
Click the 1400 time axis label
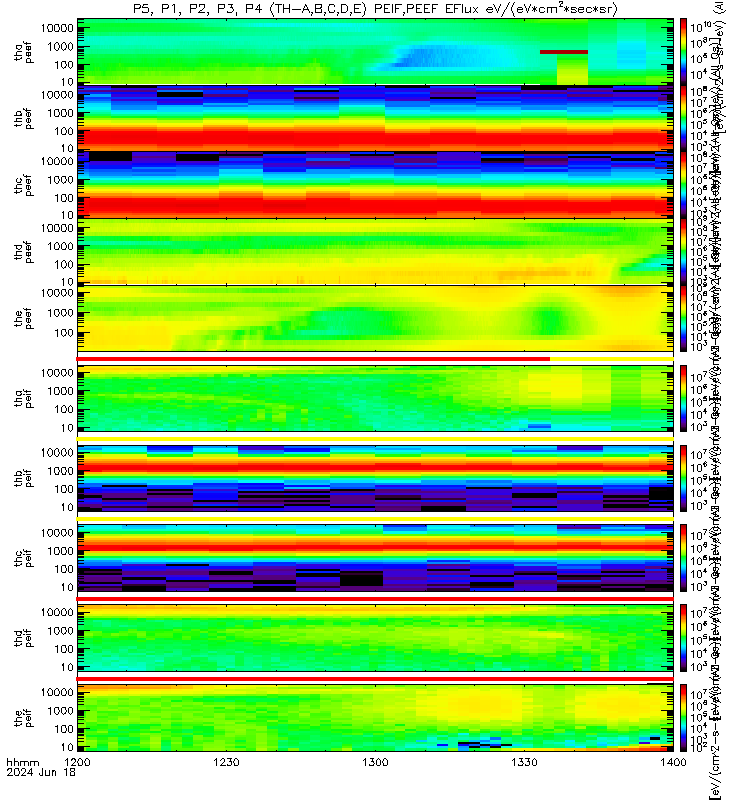click(673, 762)
